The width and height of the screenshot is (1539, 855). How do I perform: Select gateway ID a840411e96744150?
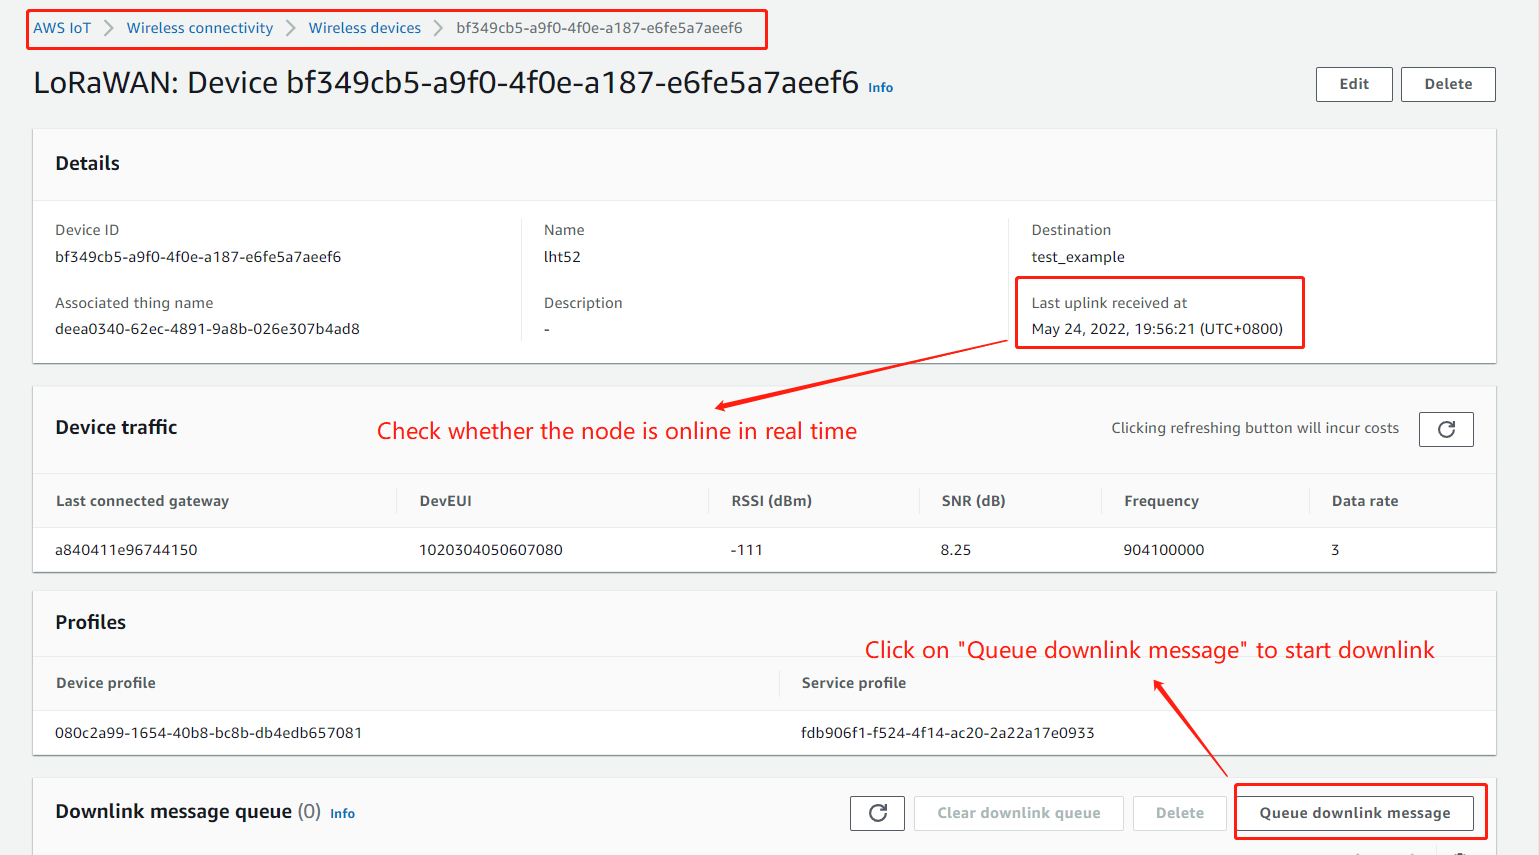point(126,550)
